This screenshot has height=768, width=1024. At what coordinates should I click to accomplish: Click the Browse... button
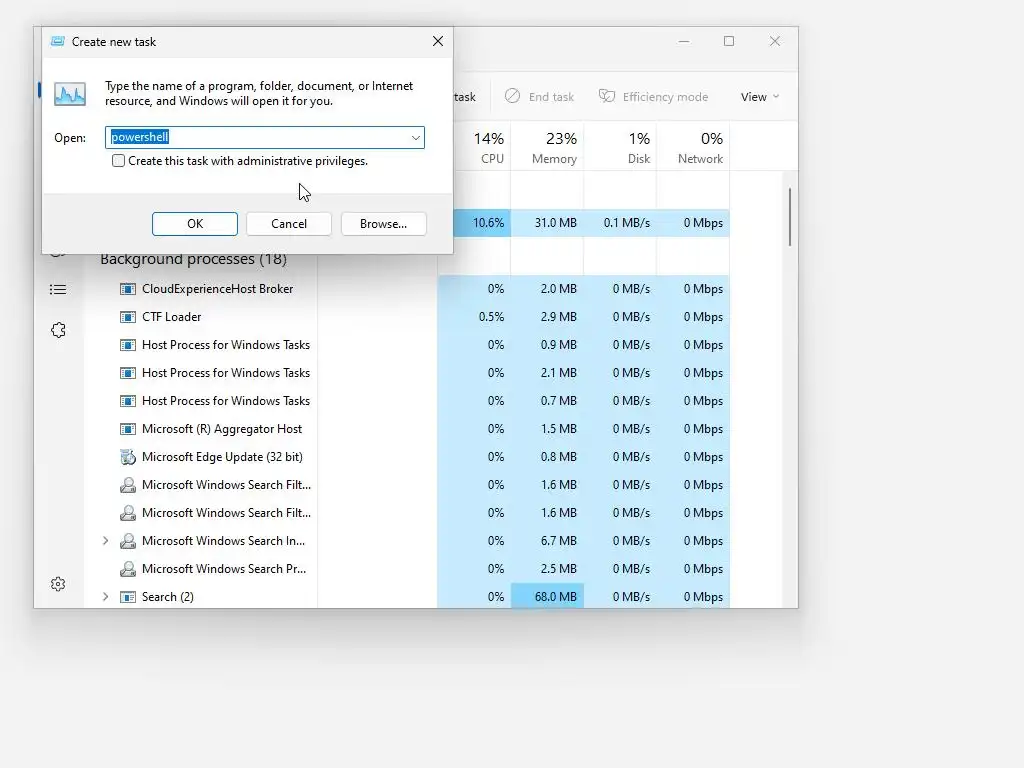point(383,223)
